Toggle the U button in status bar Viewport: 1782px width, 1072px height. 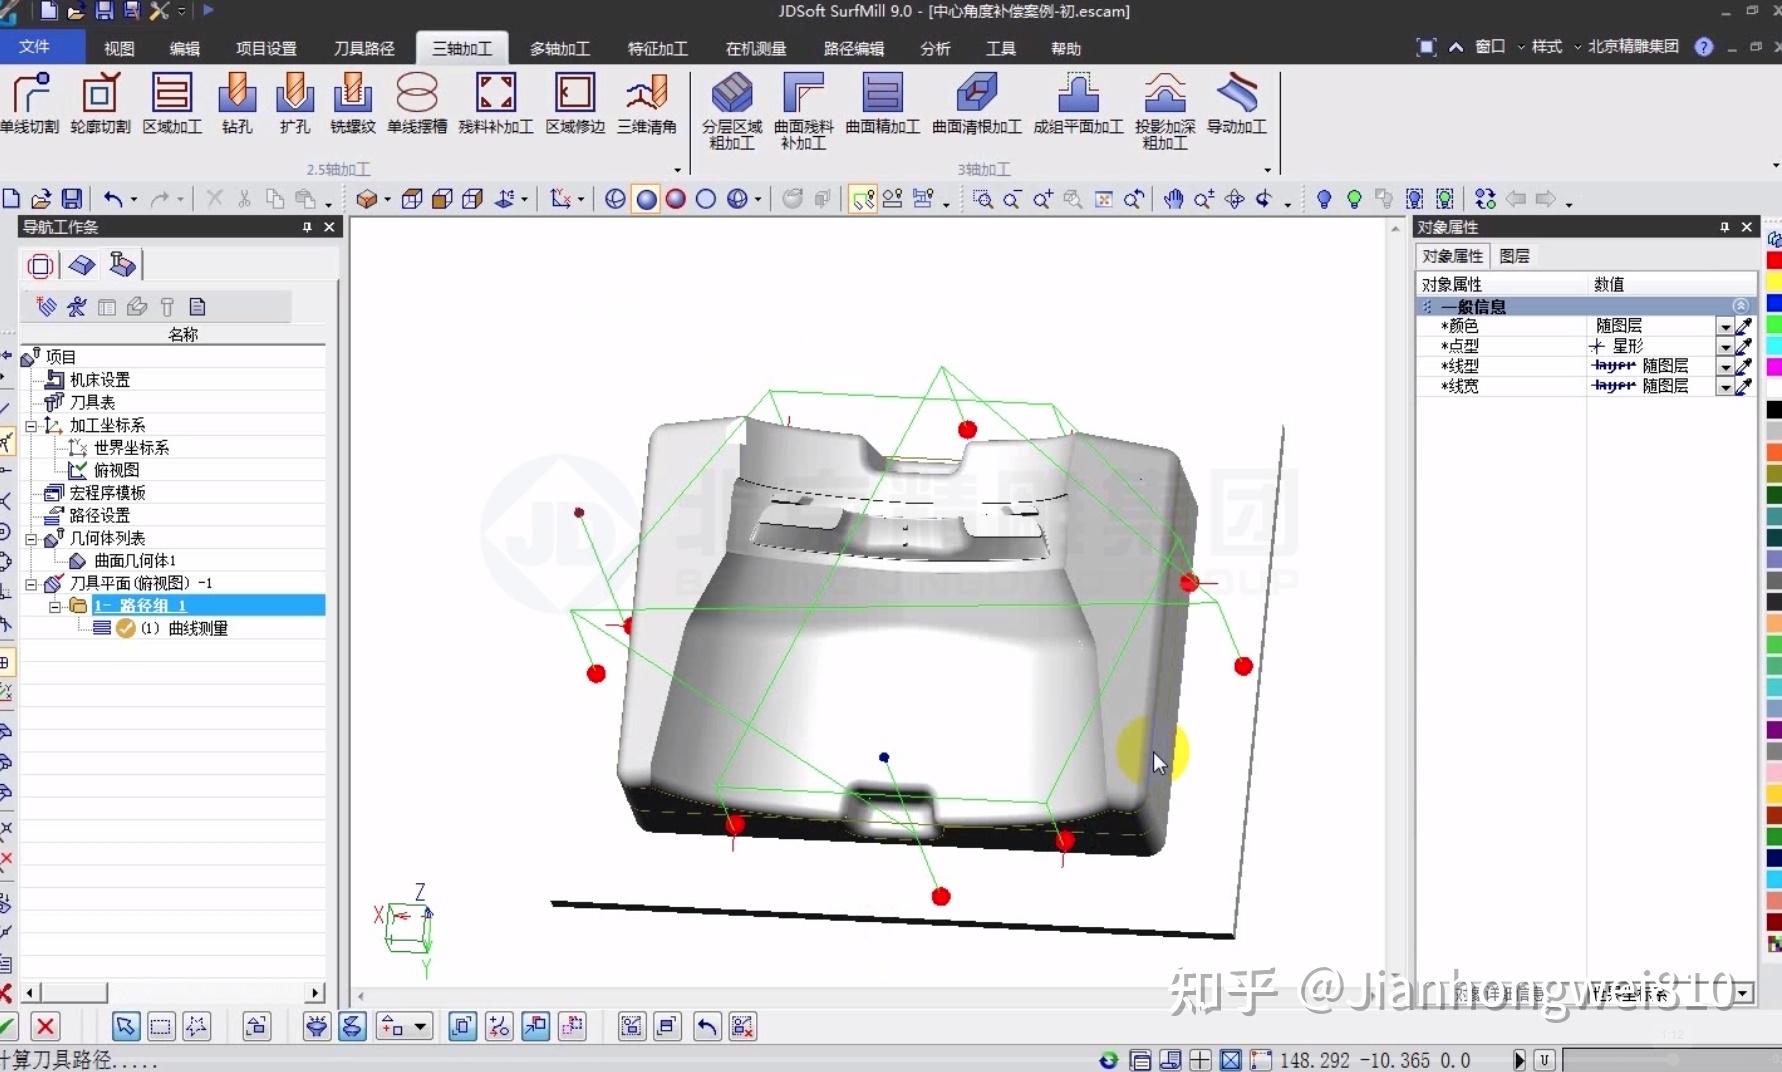[x=1544, y=1059]
